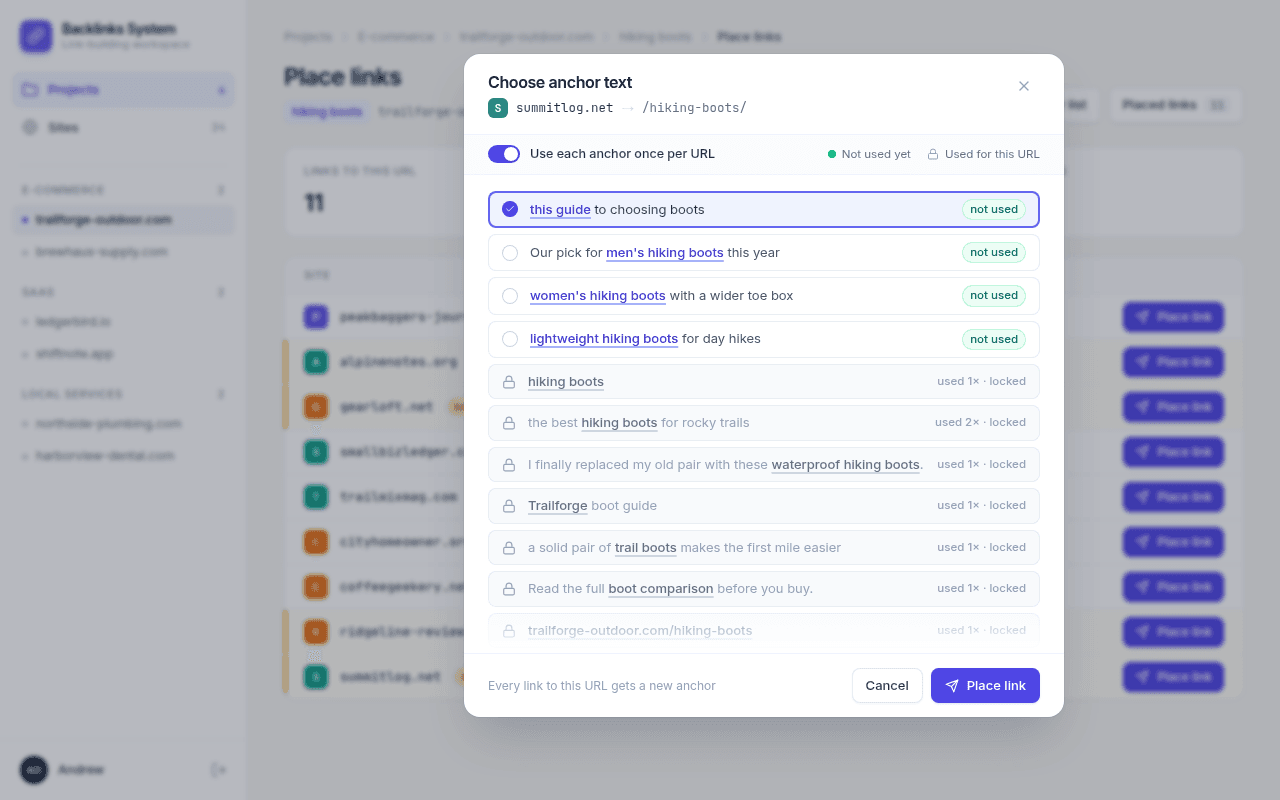The width and height of the screenshot is (1280, 800).
Task: Click '/hiking-boots/' path in dialog header
Action: coord(694,108)
